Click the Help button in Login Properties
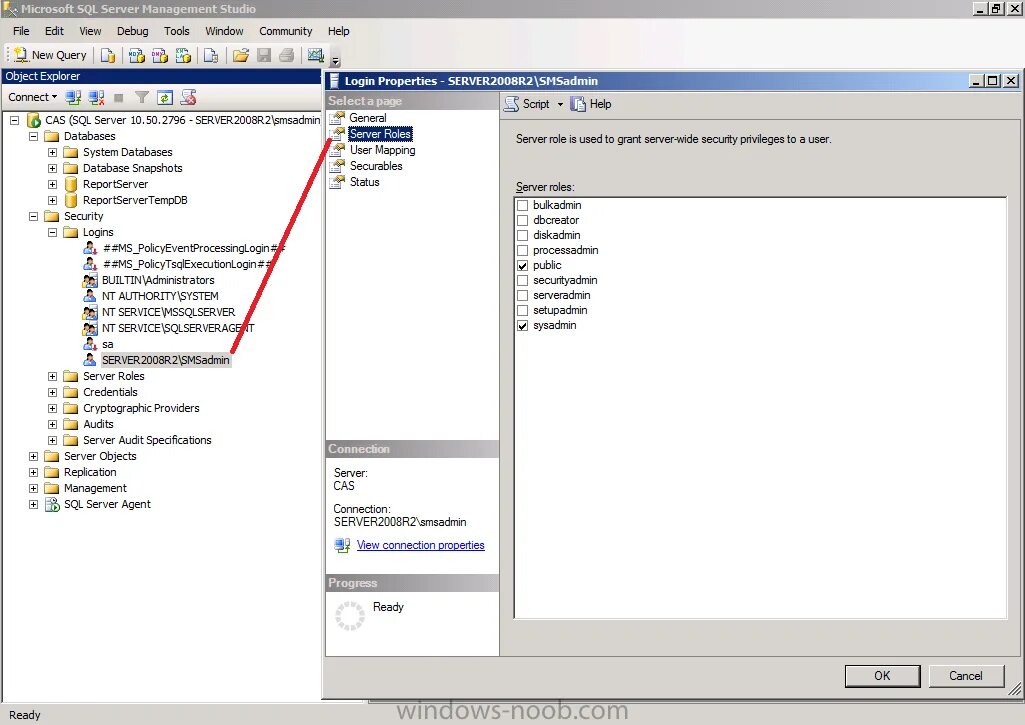This screenshot has height=725, width=1025. 591,104
